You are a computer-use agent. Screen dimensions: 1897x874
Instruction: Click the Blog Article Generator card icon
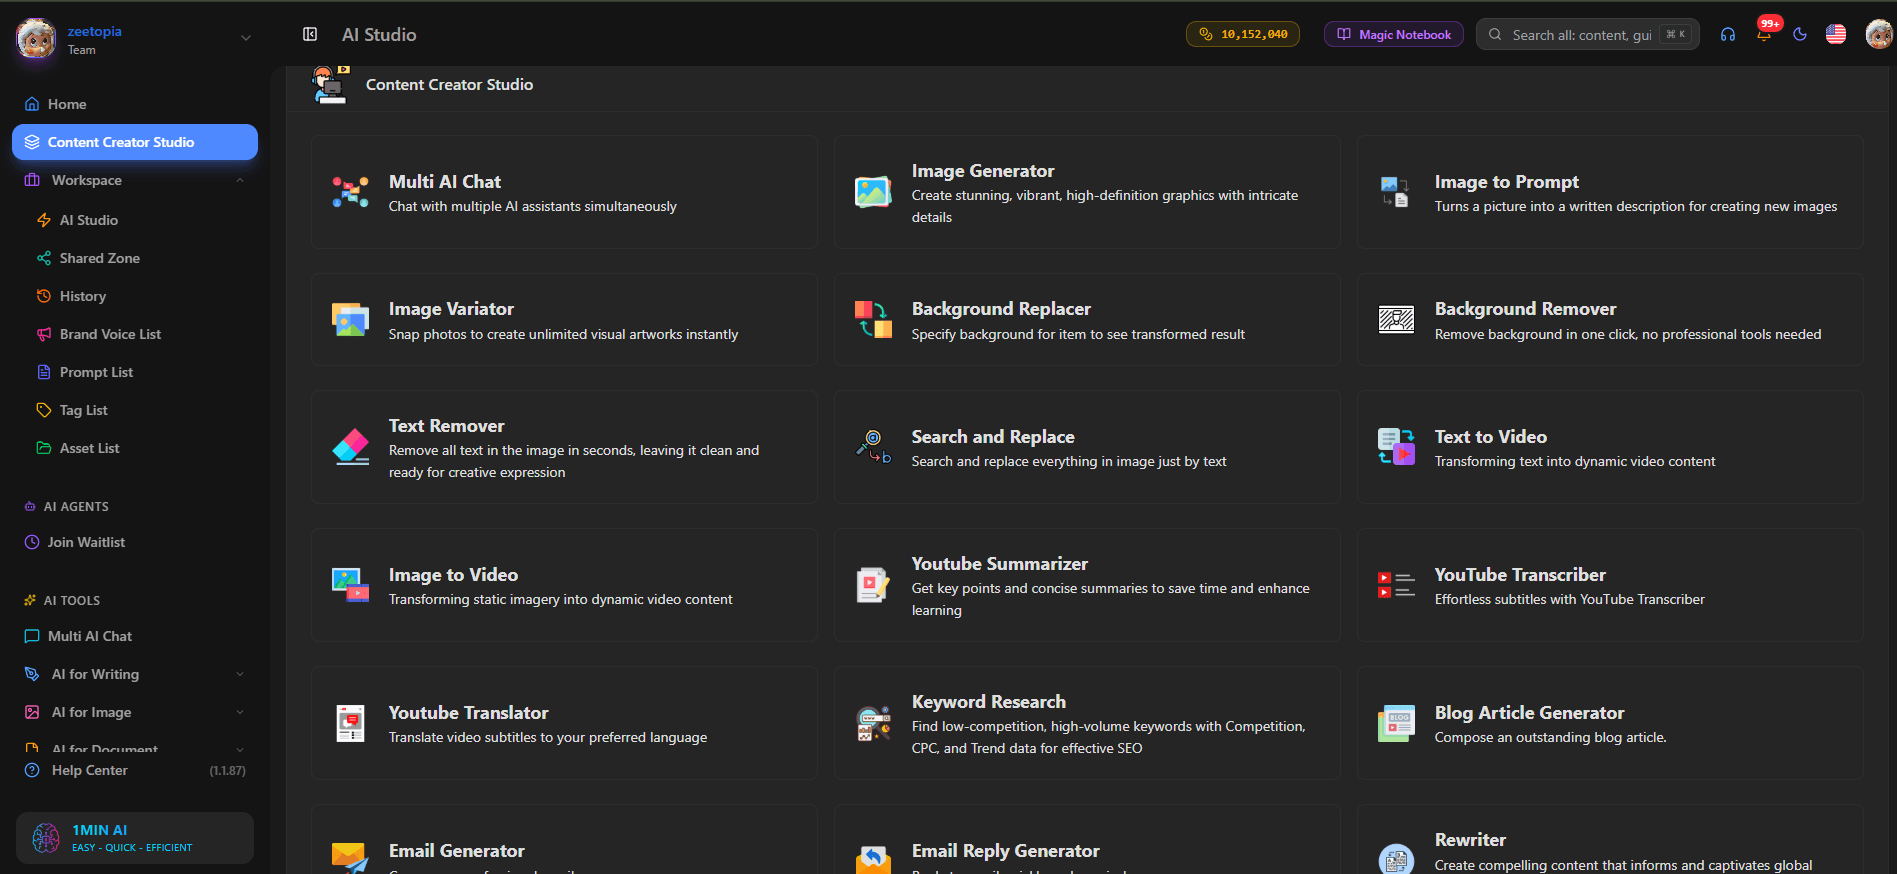[x=1396, y=723]
